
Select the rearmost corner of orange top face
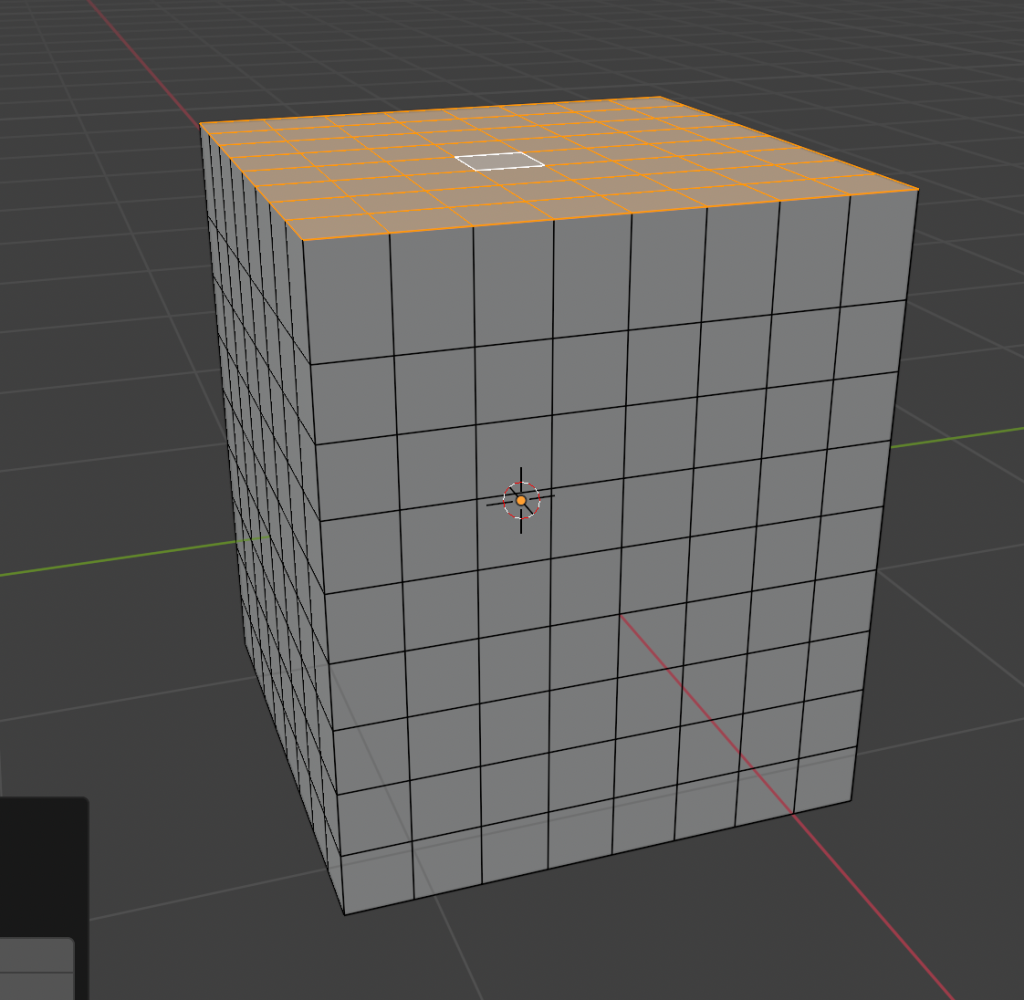(658, 97)
